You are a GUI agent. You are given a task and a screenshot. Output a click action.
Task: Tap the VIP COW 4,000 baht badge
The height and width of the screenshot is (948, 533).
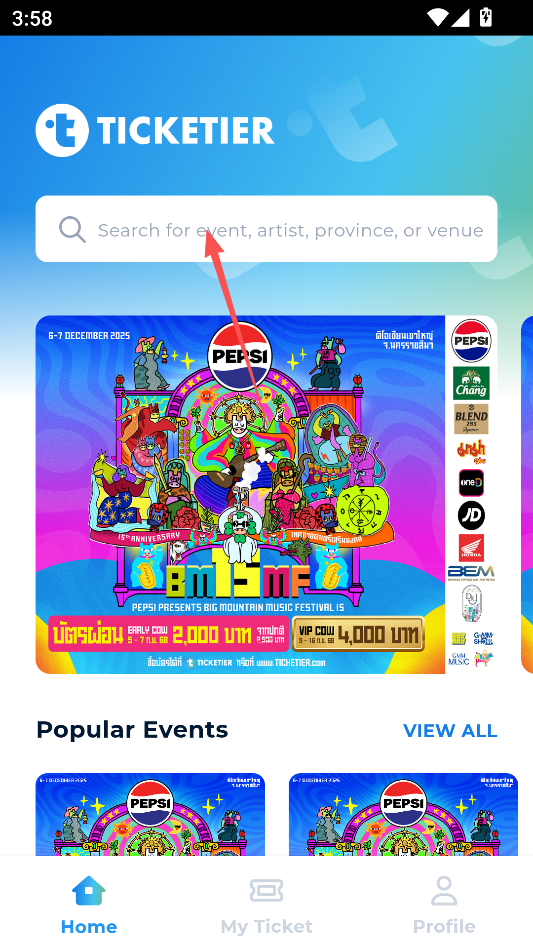(x=358, y=634)
